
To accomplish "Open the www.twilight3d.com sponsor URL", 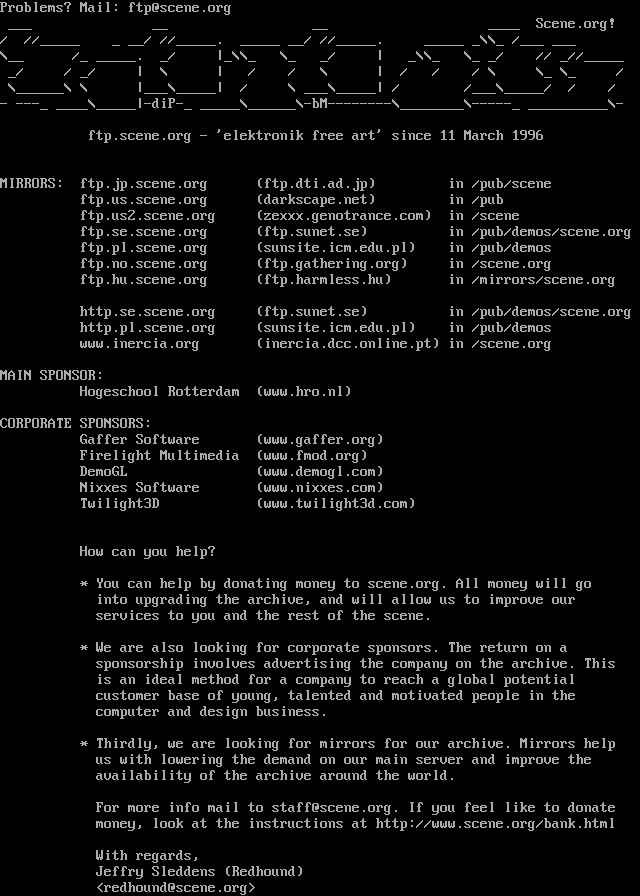I will (x=336, y=504).
